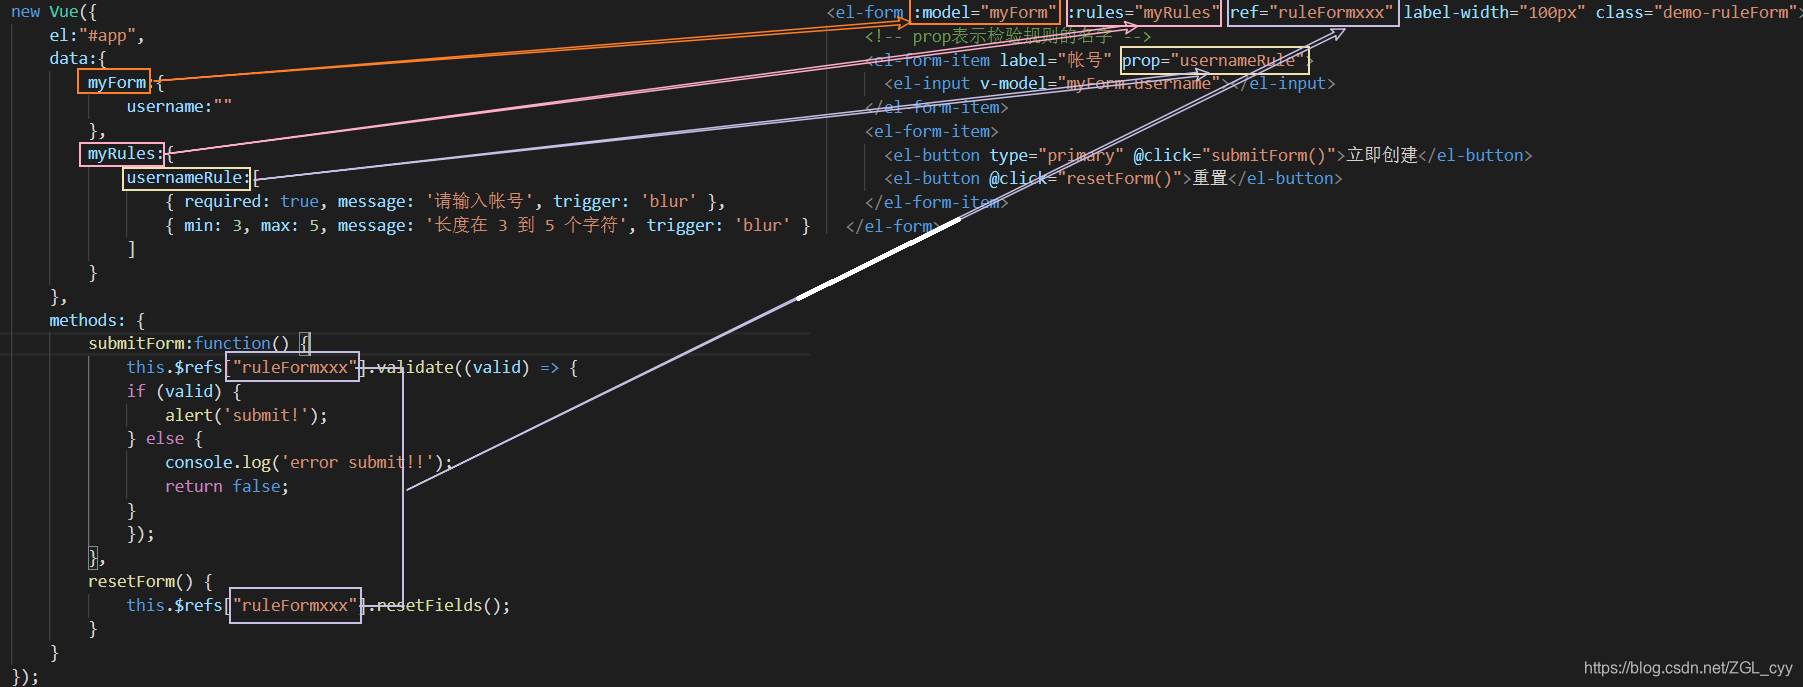The width and height of the screenshot is (1803, 687).
Task: Click the ref="ruleFormxxx" attribute
Action: (1312, 13)
